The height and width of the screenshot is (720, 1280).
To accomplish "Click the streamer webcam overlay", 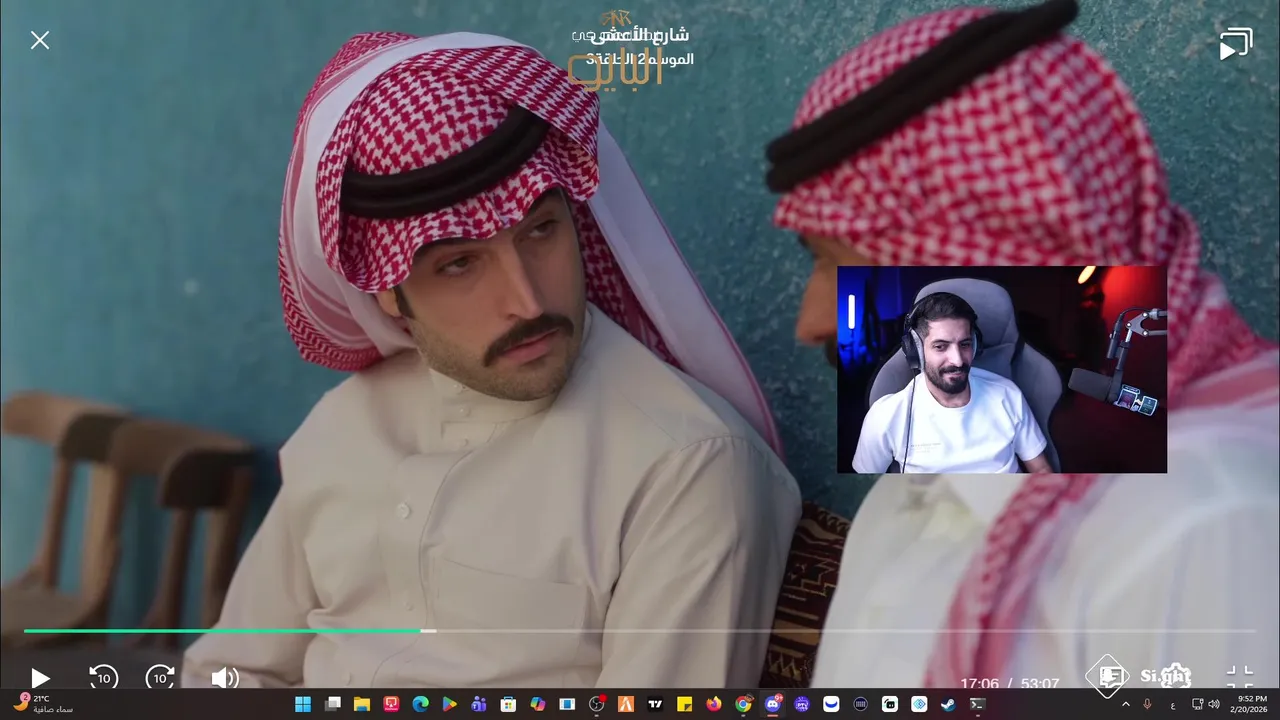I will click(x=1002, y=369).
